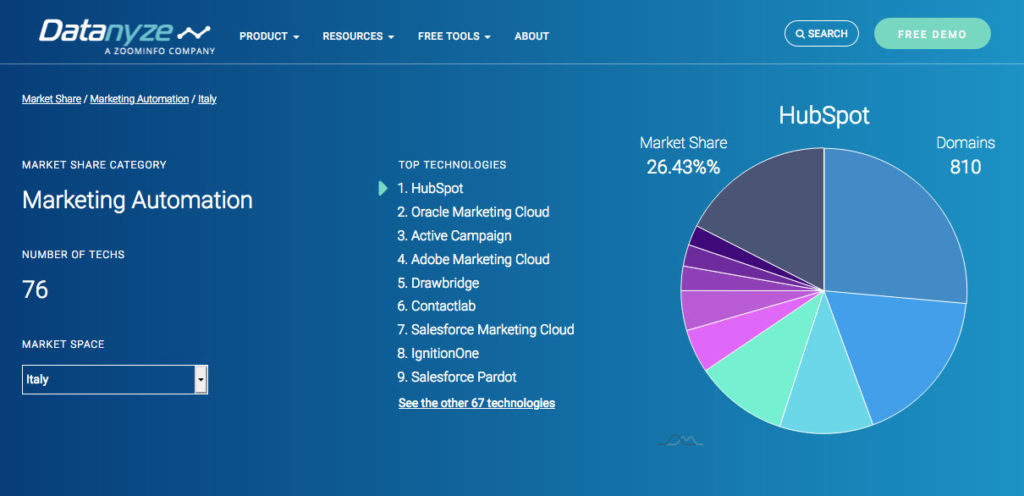Go to the ABOUT page

point(532,37)
